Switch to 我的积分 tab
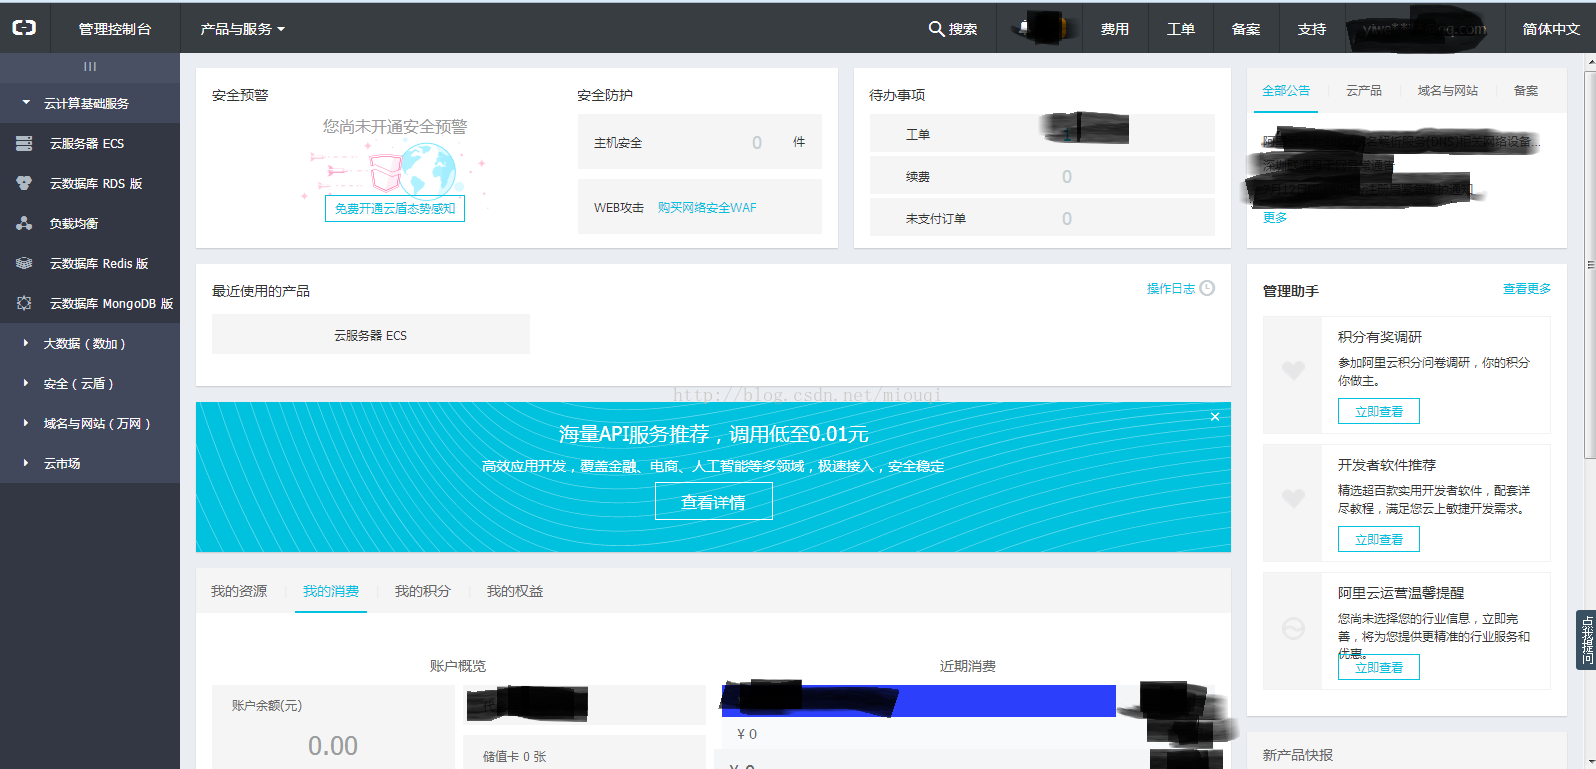The image size is (1596, 769). 423,591
